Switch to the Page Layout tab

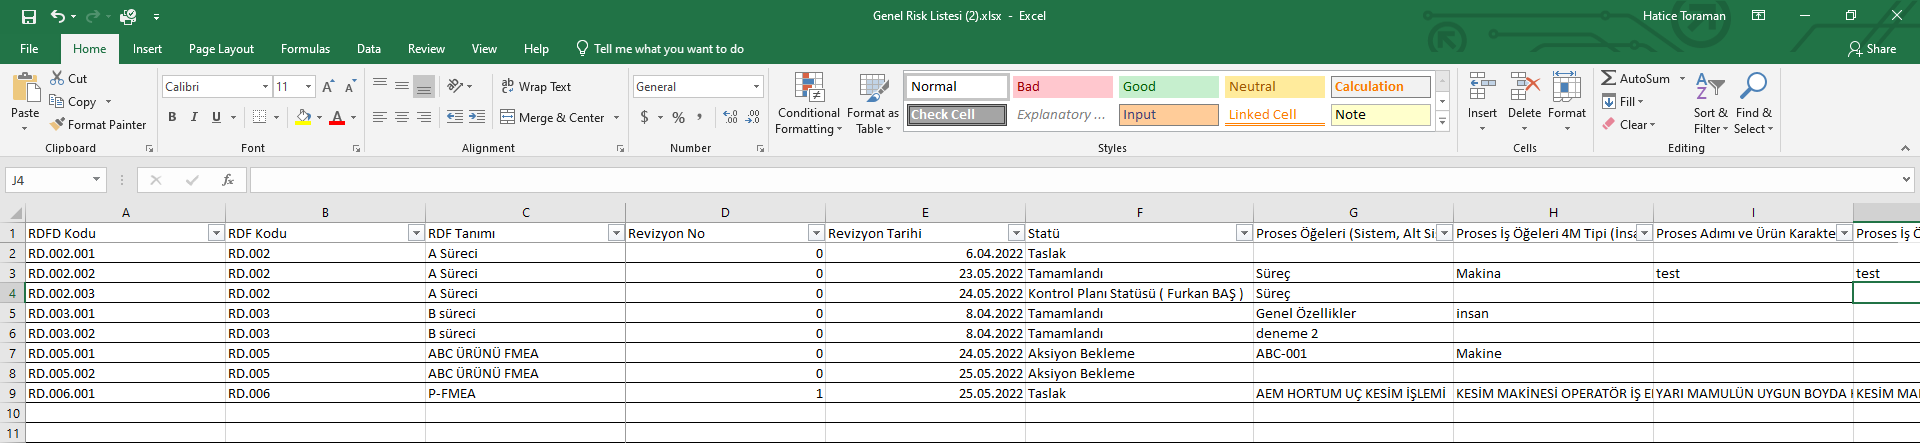(x=221, y=49)
